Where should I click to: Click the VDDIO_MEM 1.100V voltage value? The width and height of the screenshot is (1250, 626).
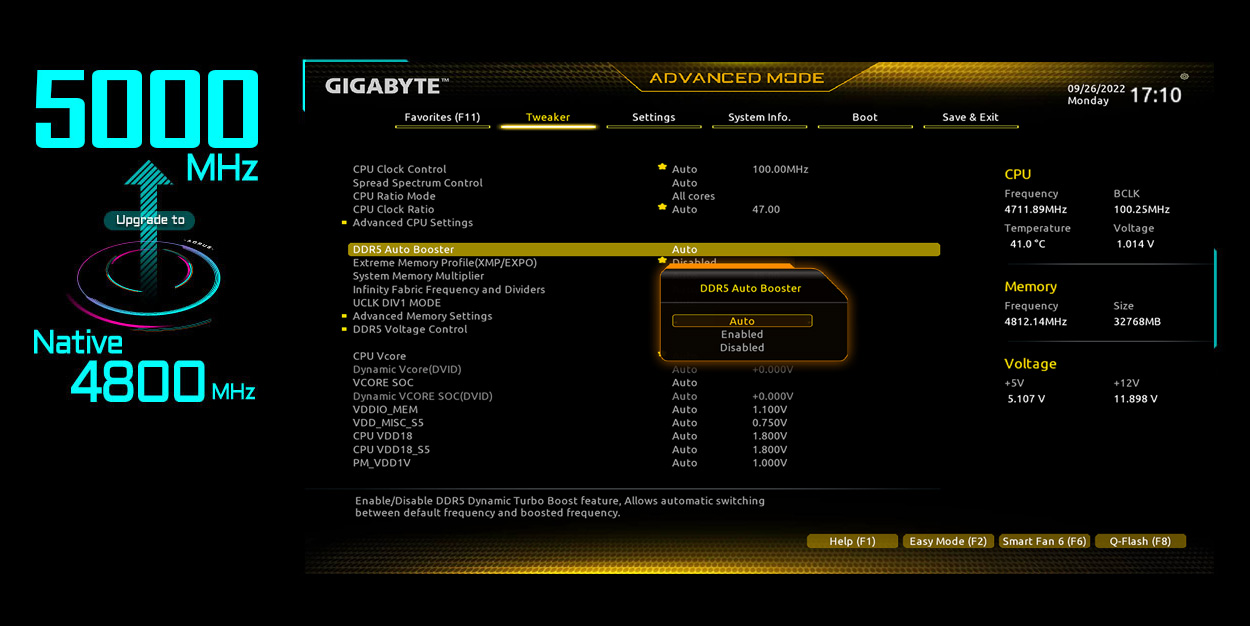point(769,409)
